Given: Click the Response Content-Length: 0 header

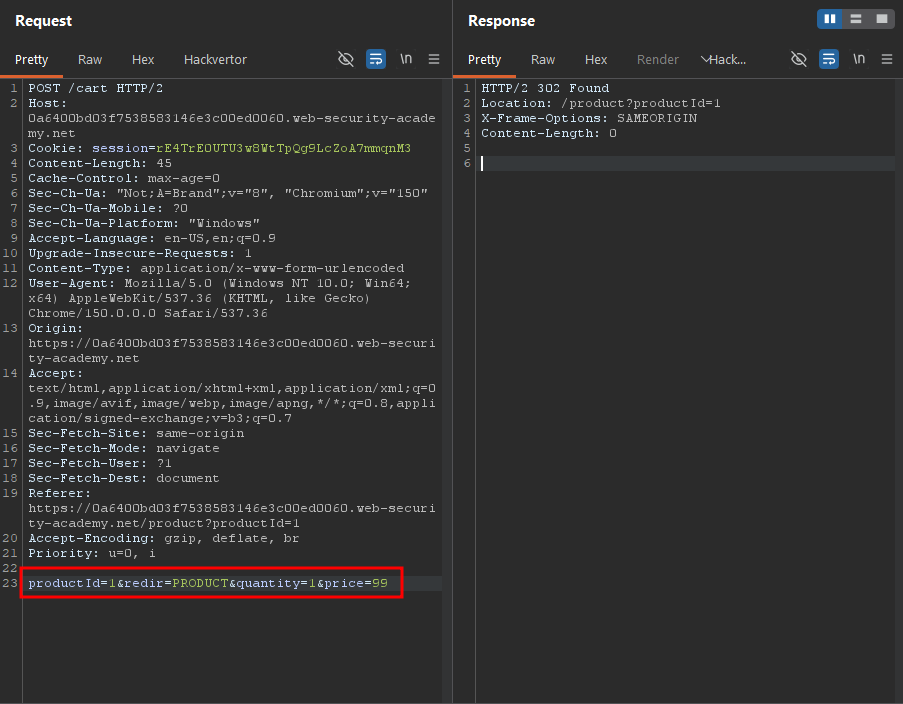Looking at the screenshot, I should click(x=549, y=133).
